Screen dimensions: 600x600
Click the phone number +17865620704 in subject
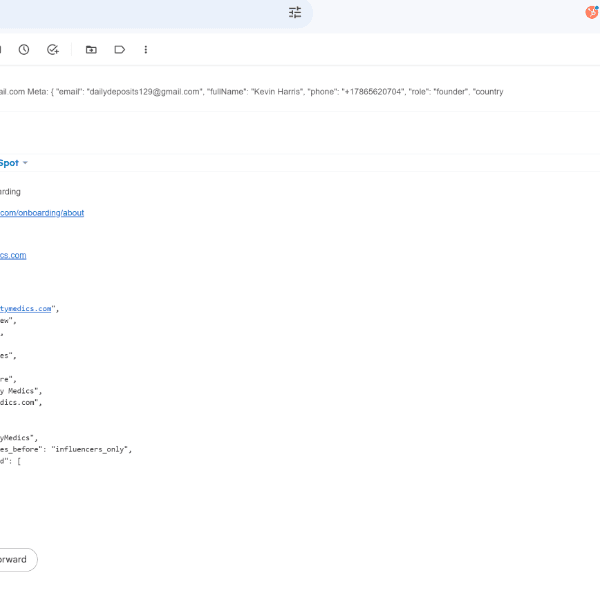373,91
